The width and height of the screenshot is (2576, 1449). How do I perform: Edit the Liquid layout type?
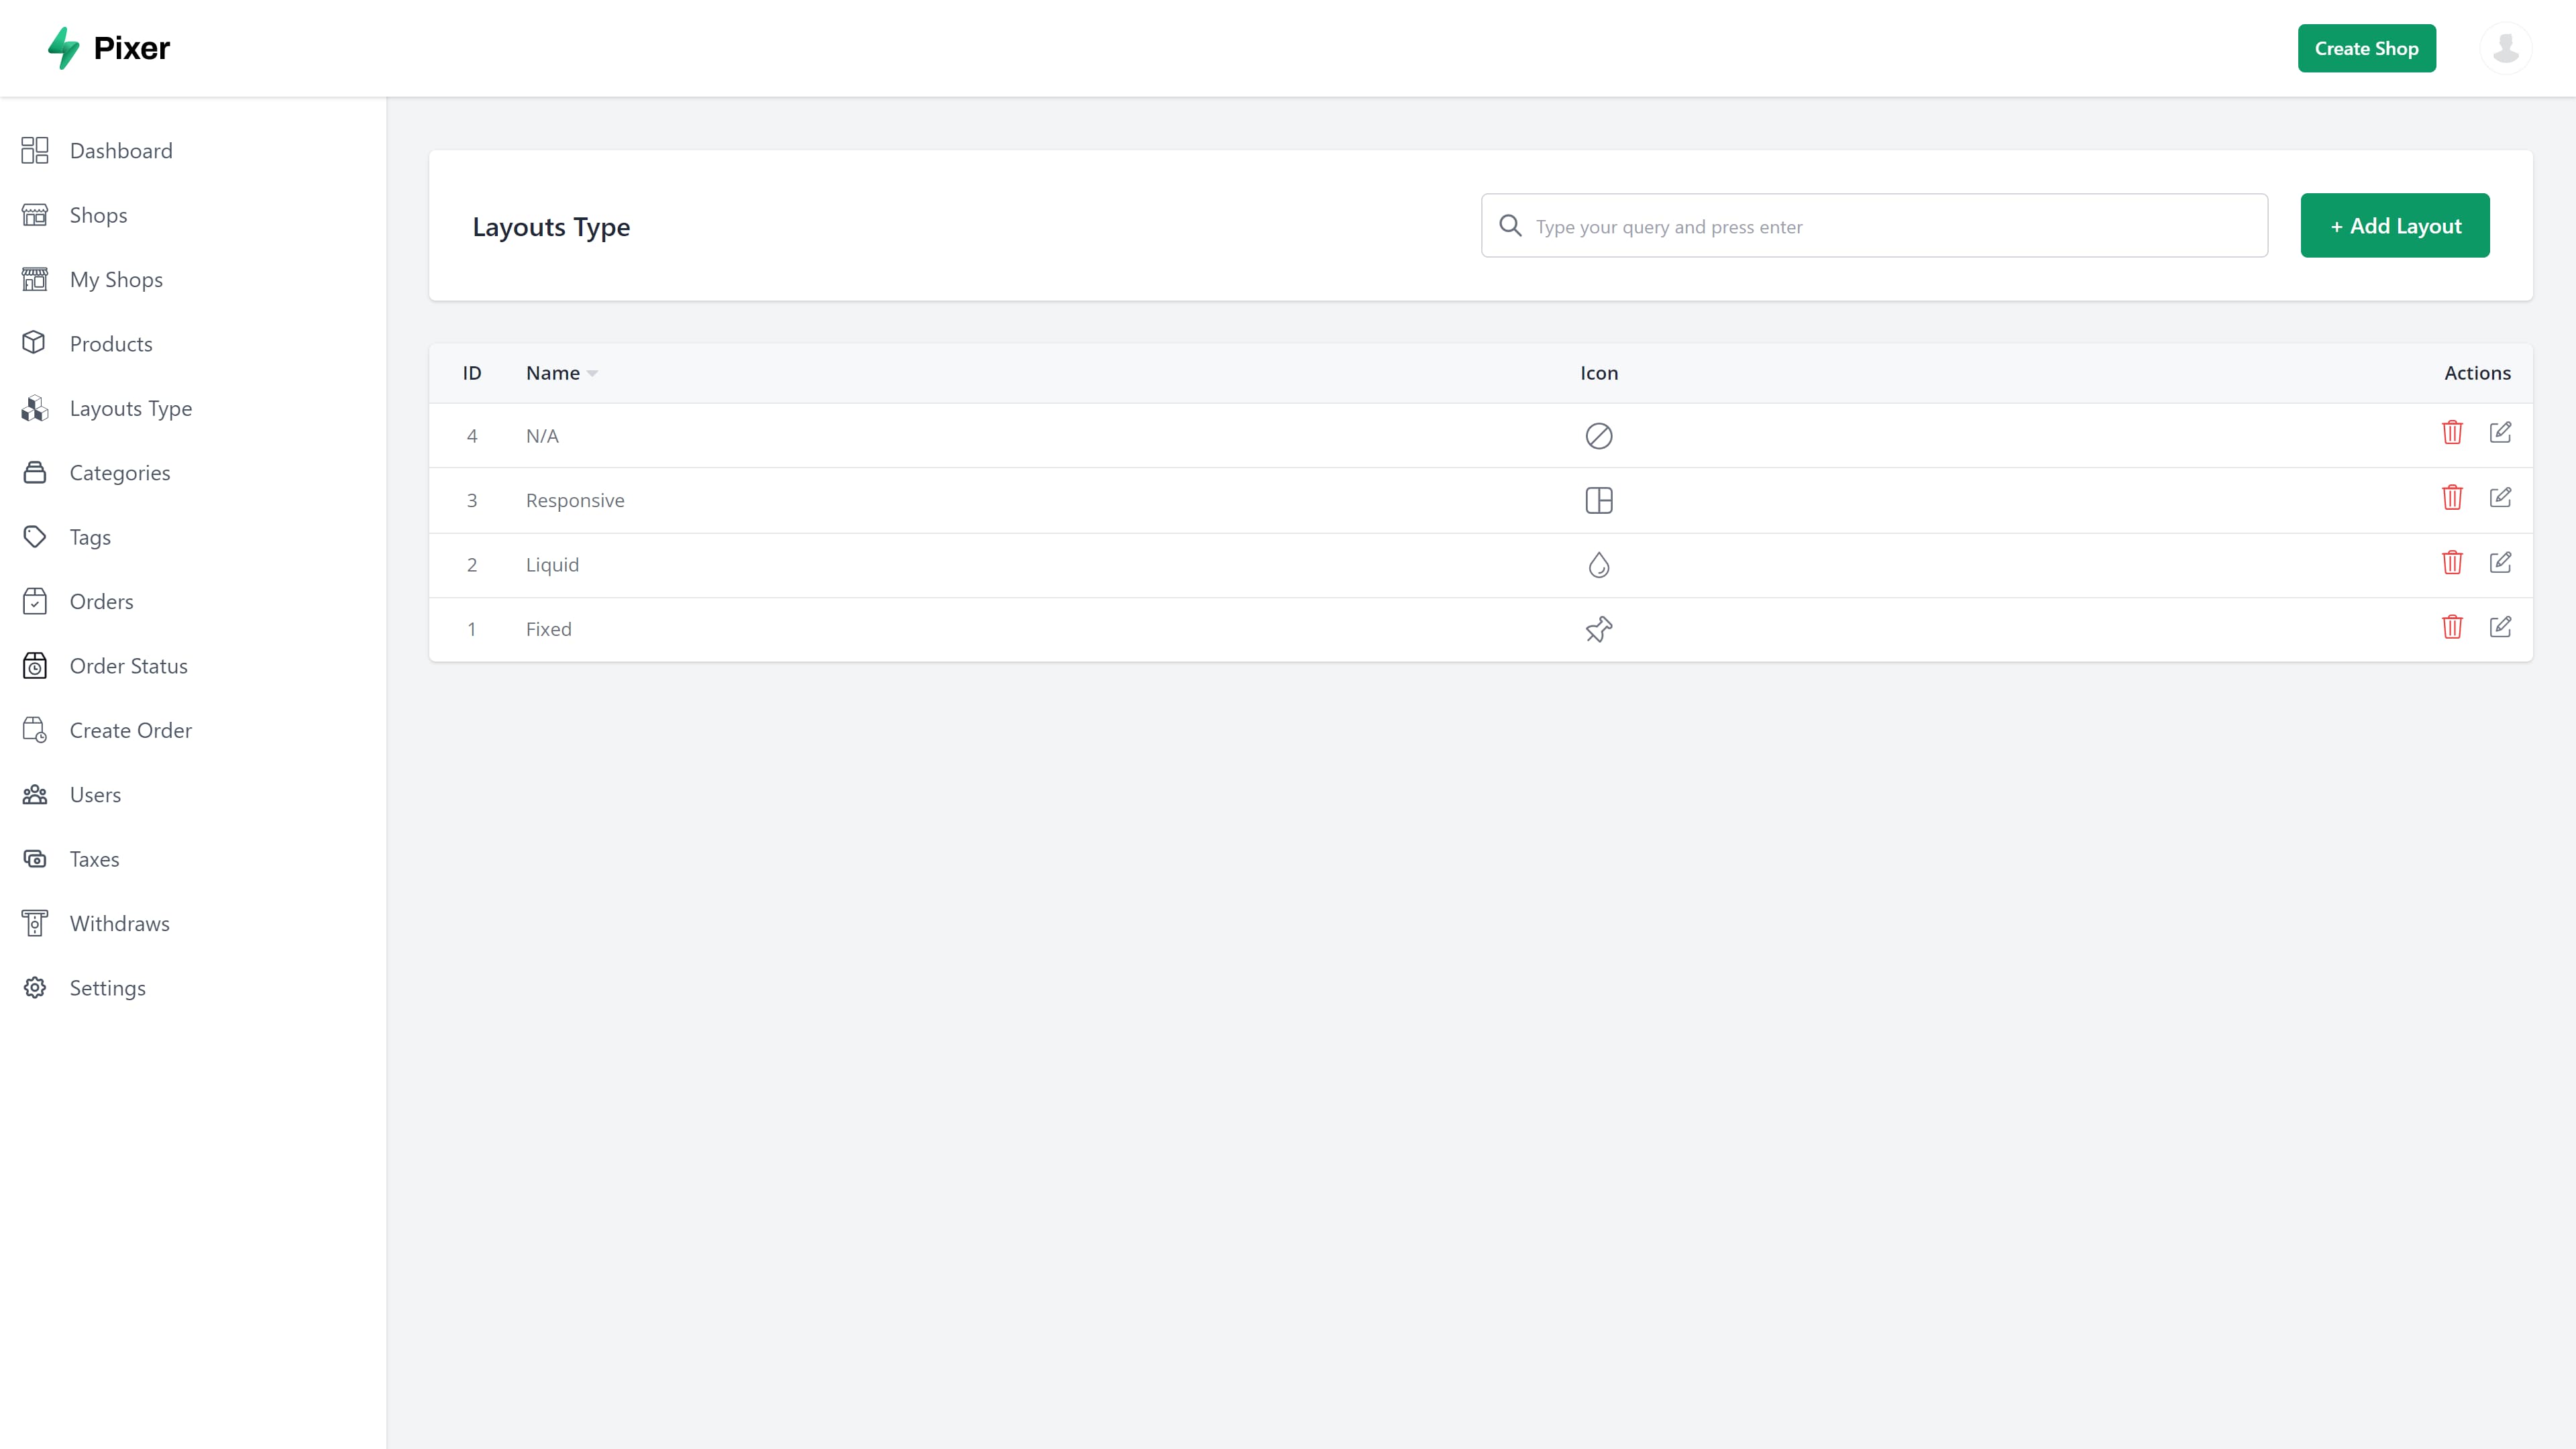[2501, 562]
